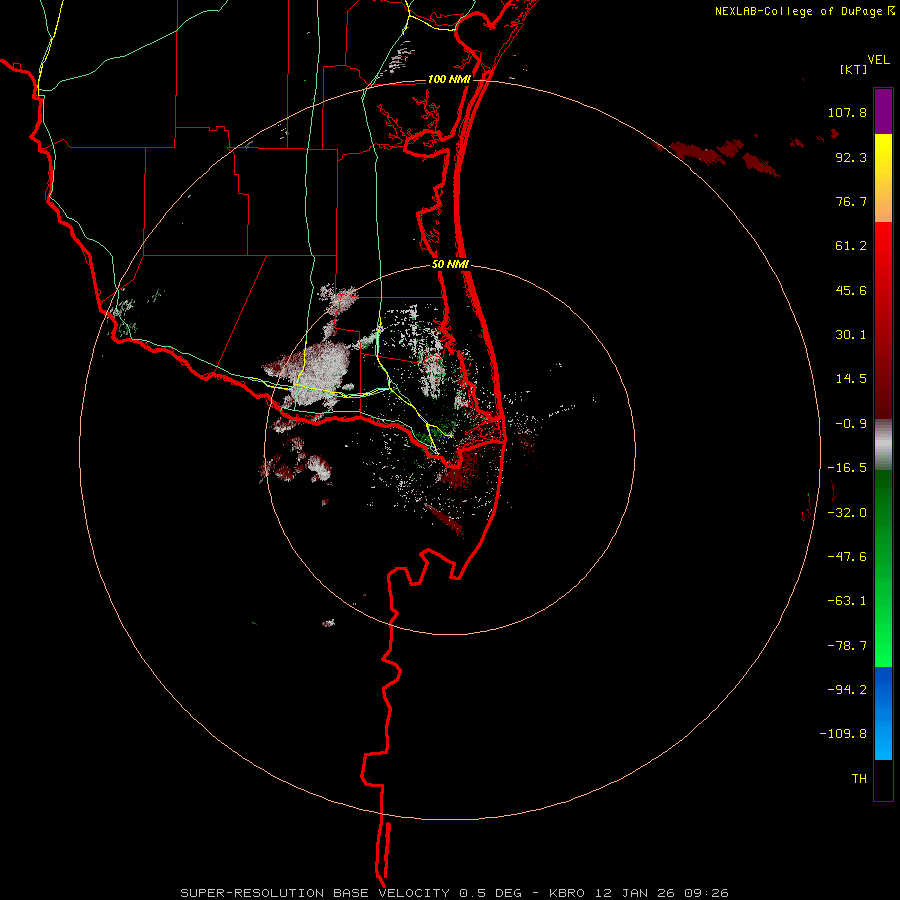Click the 76.7 velocity label
Viewport: 900px width, 900px height.
[x=851, y=201]
